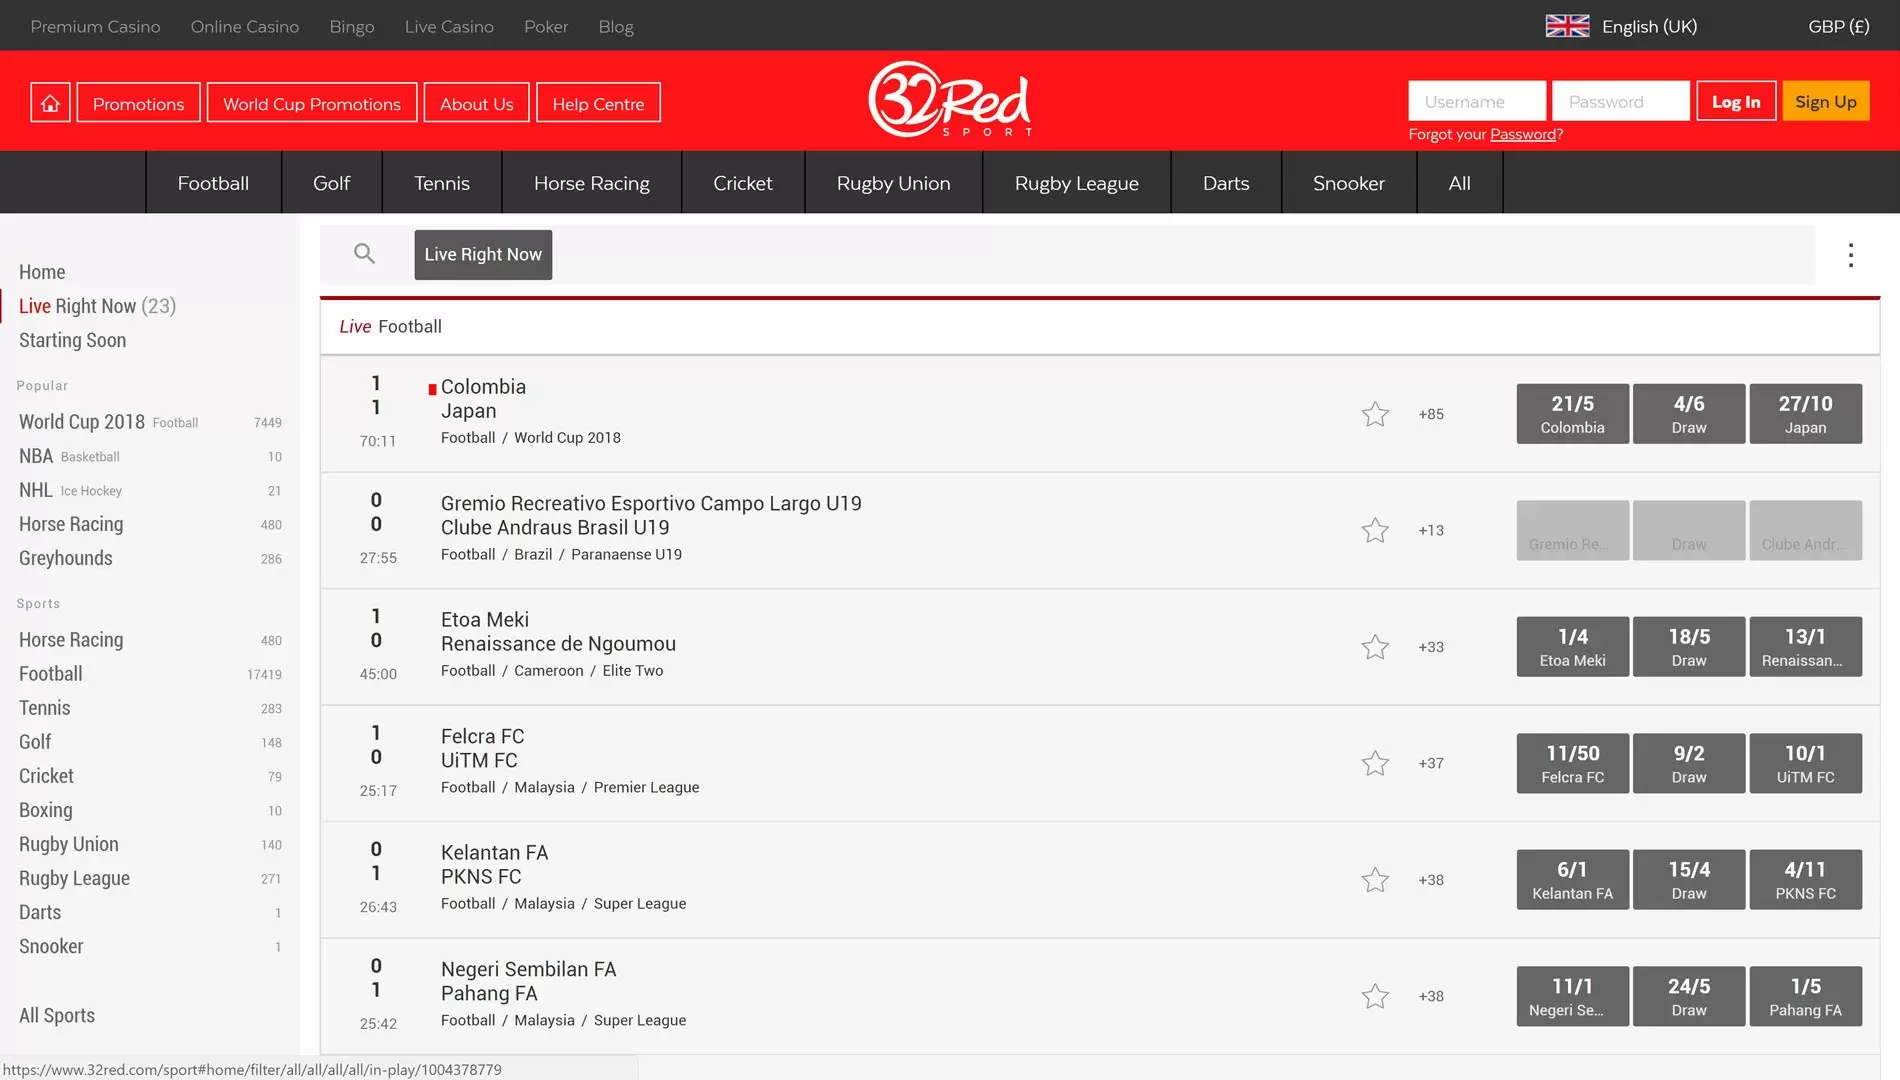The height and width of the screenshot is (1080, 1900).
Task: Select the UK flag language icon
Action: pos(1567,27)
